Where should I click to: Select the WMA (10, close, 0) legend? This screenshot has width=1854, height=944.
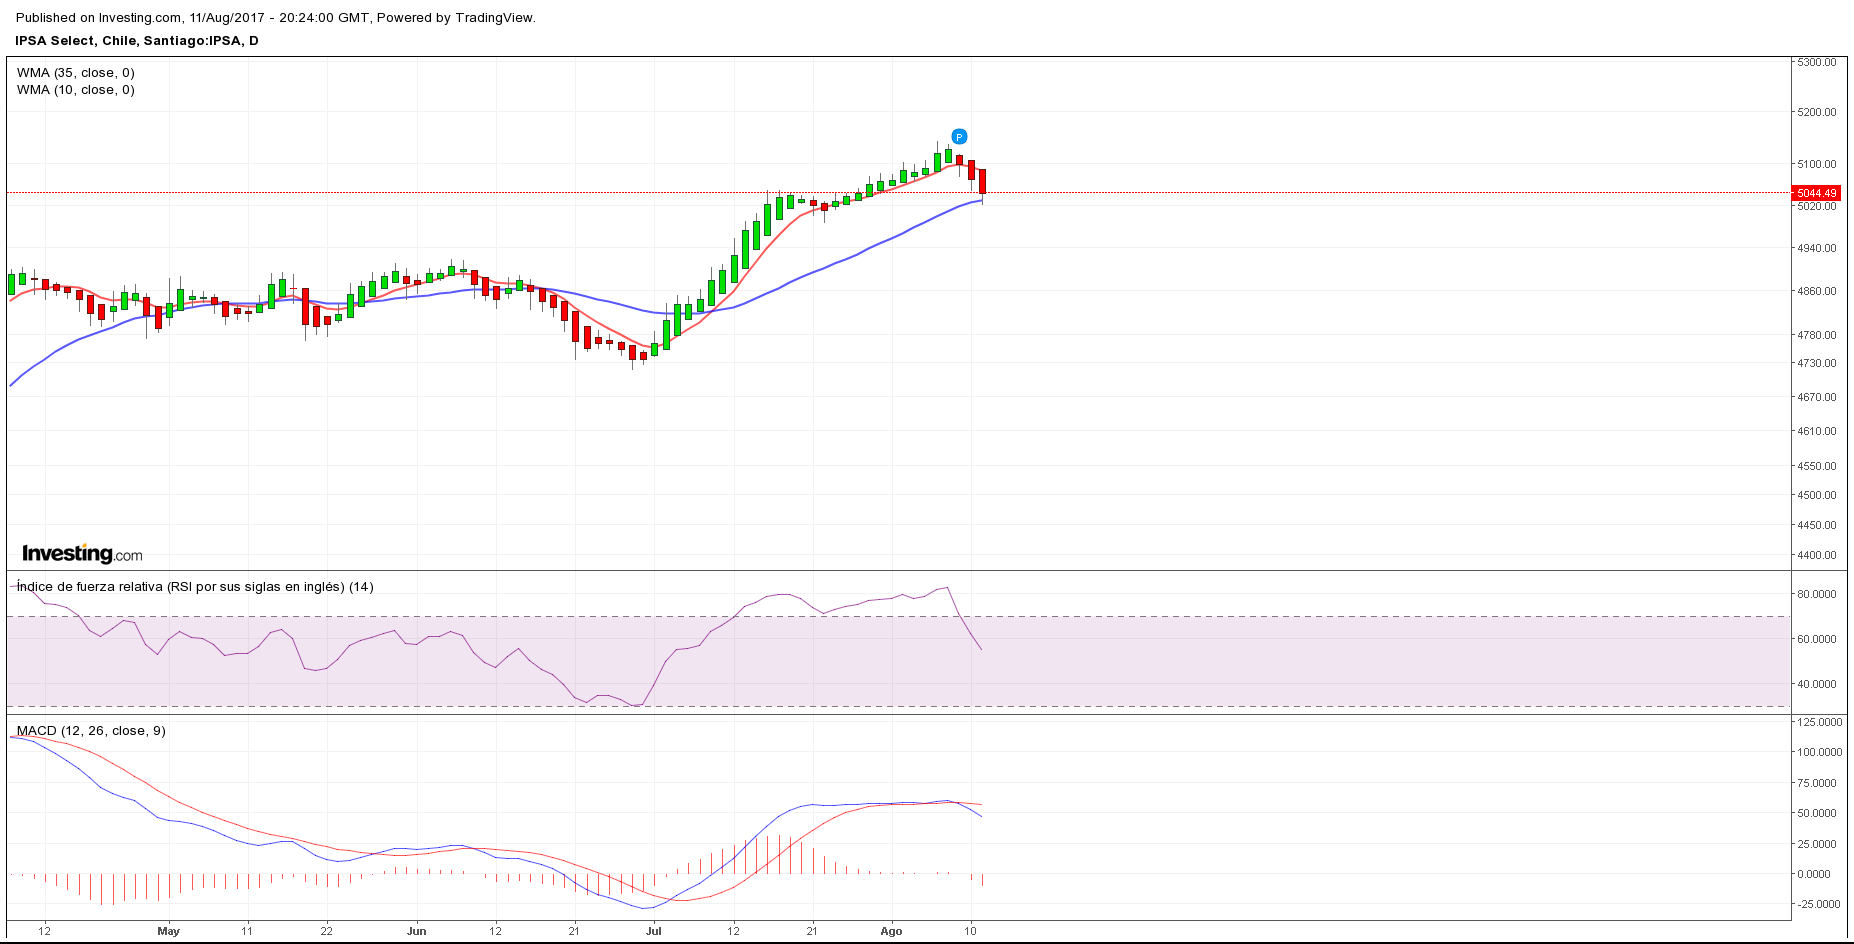tap(76, 90)
